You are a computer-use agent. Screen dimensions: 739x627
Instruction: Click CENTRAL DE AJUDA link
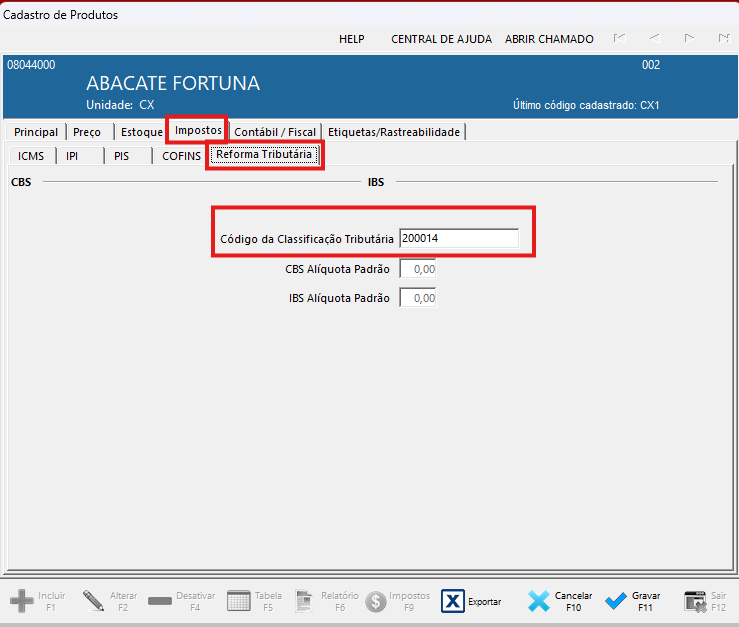pos(441,39)
